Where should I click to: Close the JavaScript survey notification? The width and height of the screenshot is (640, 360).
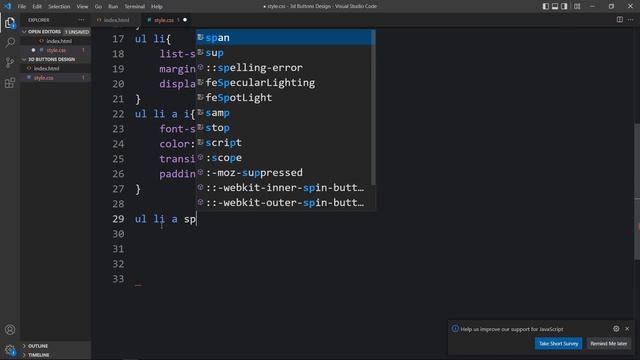point(627,329)
